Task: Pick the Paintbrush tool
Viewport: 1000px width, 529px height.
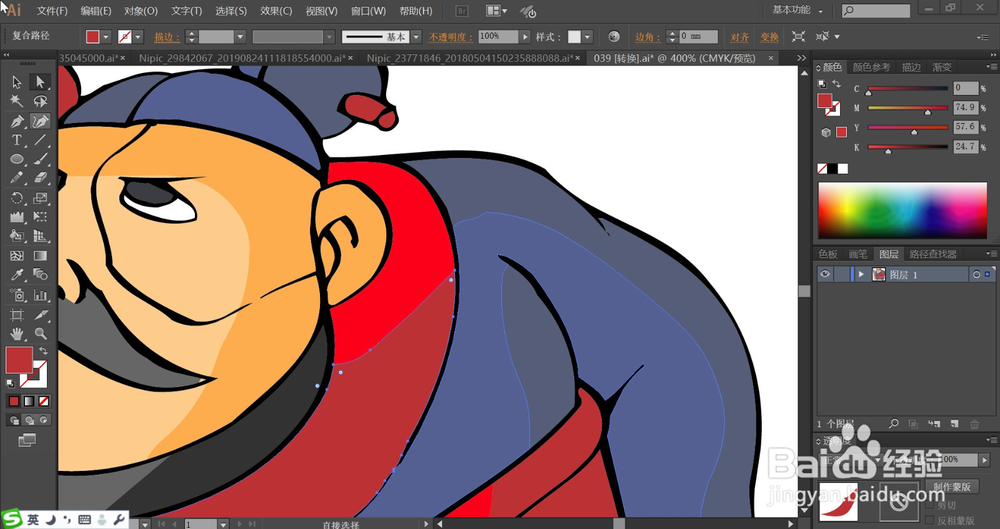Action: tap(40, 159)
